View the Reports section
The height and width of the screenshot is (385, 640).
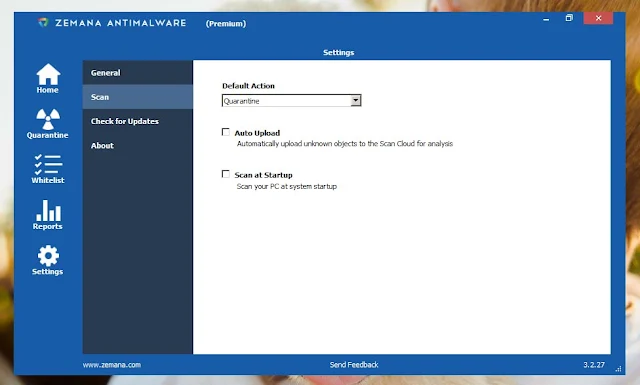tap(48, 215)
